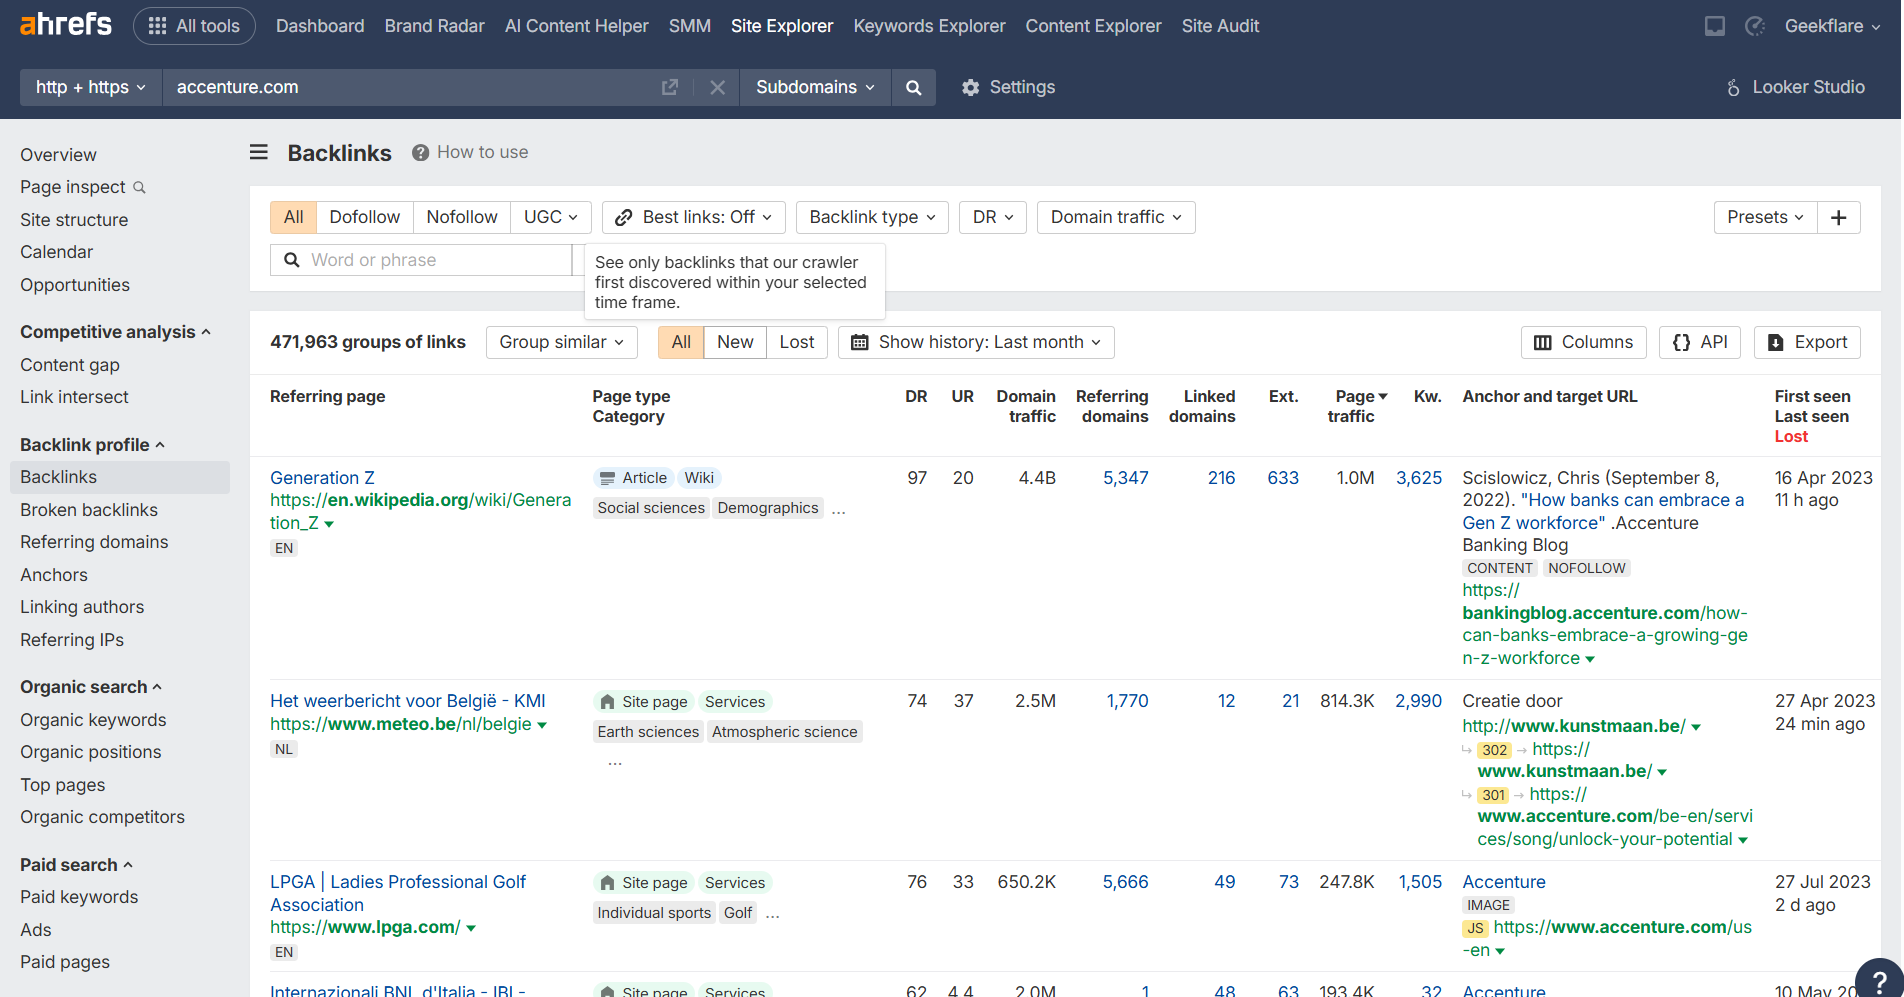Click the meteo.be Site page tag
1904x997 pixels.
pyautogui.click(x=643, y=702)
